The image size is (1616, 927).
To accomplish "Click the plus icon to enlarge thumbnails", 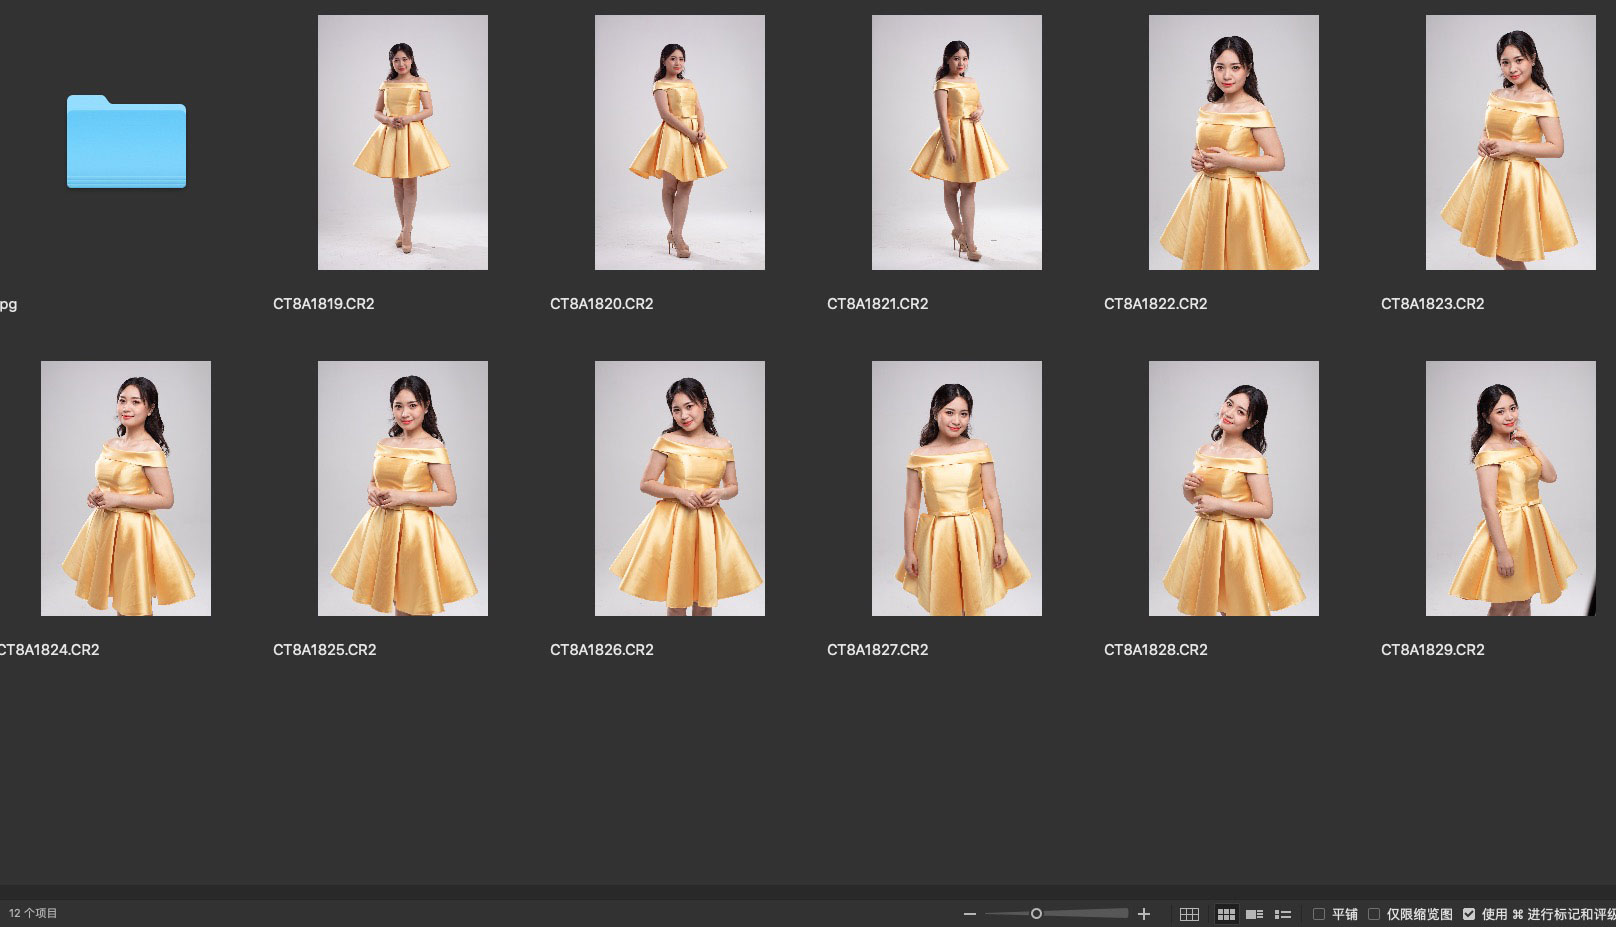I will 1144,914.
